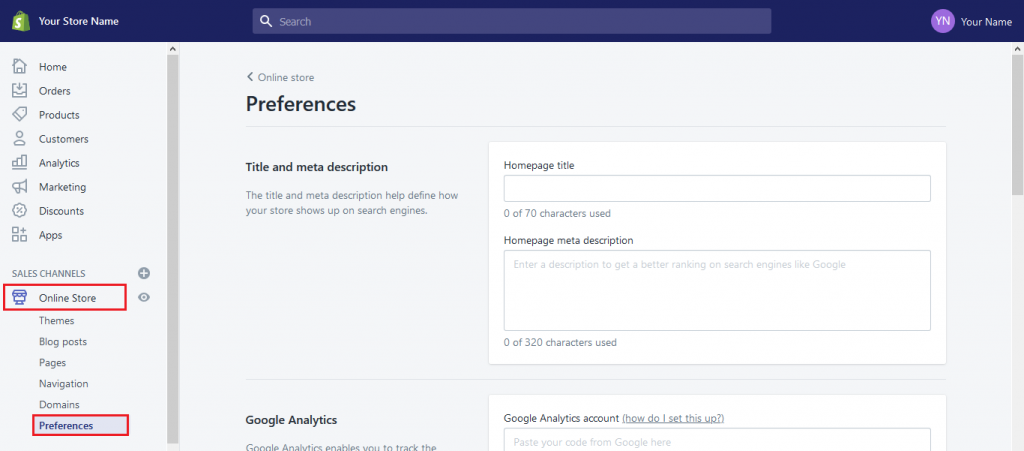Click the Home house icon
The image size is (1024, 451).
point(20,67)
